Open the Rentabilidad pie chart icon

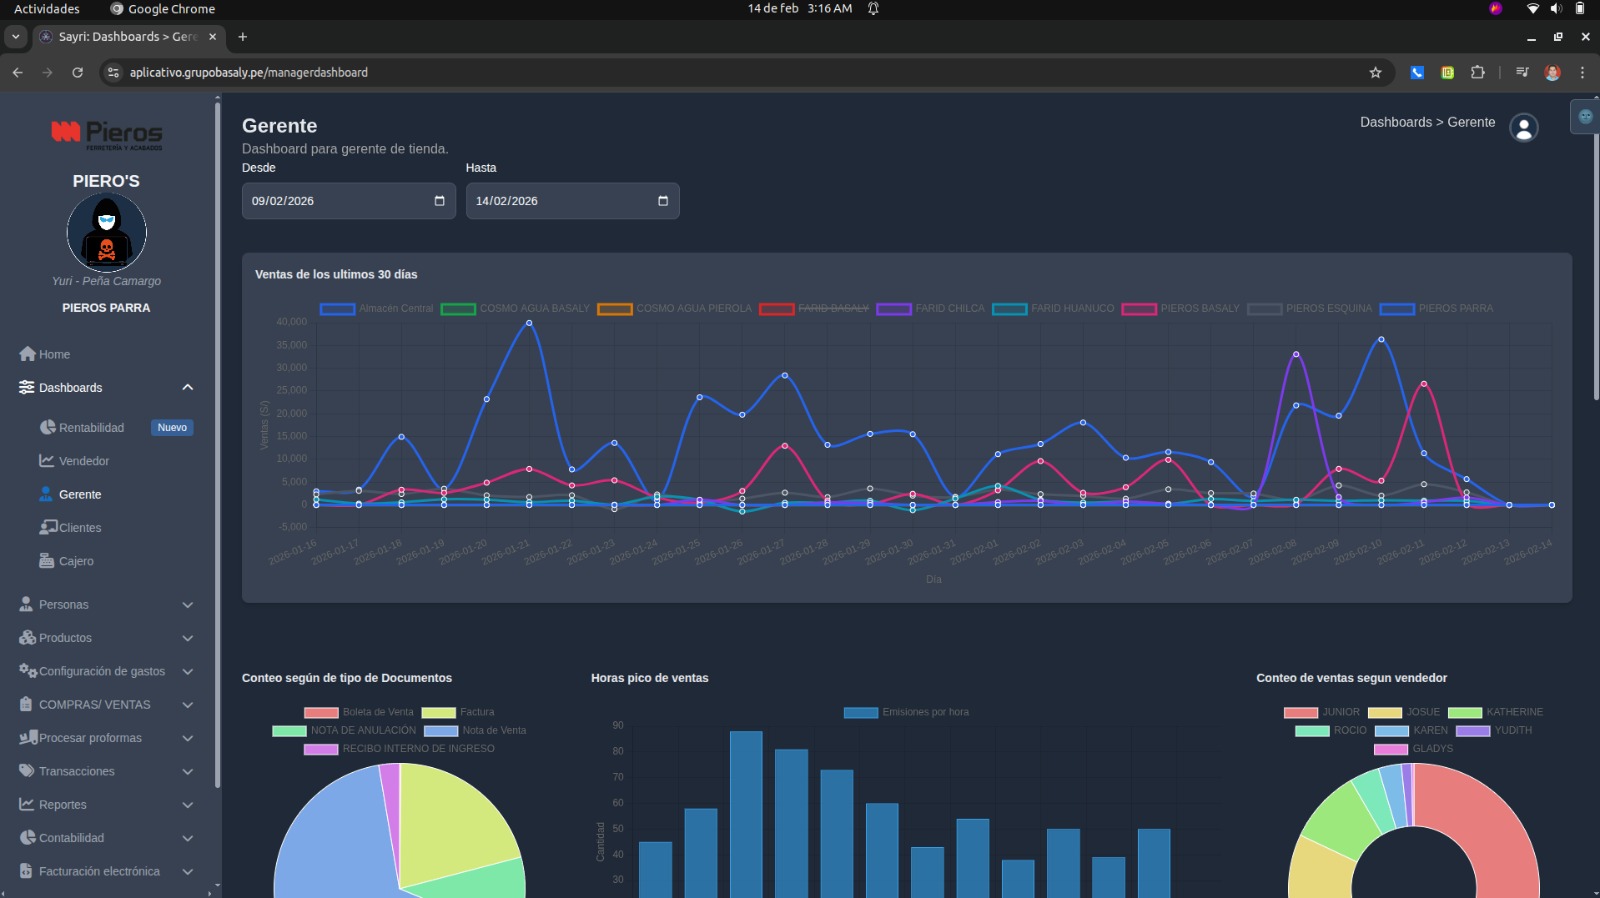tap(47, 427)
